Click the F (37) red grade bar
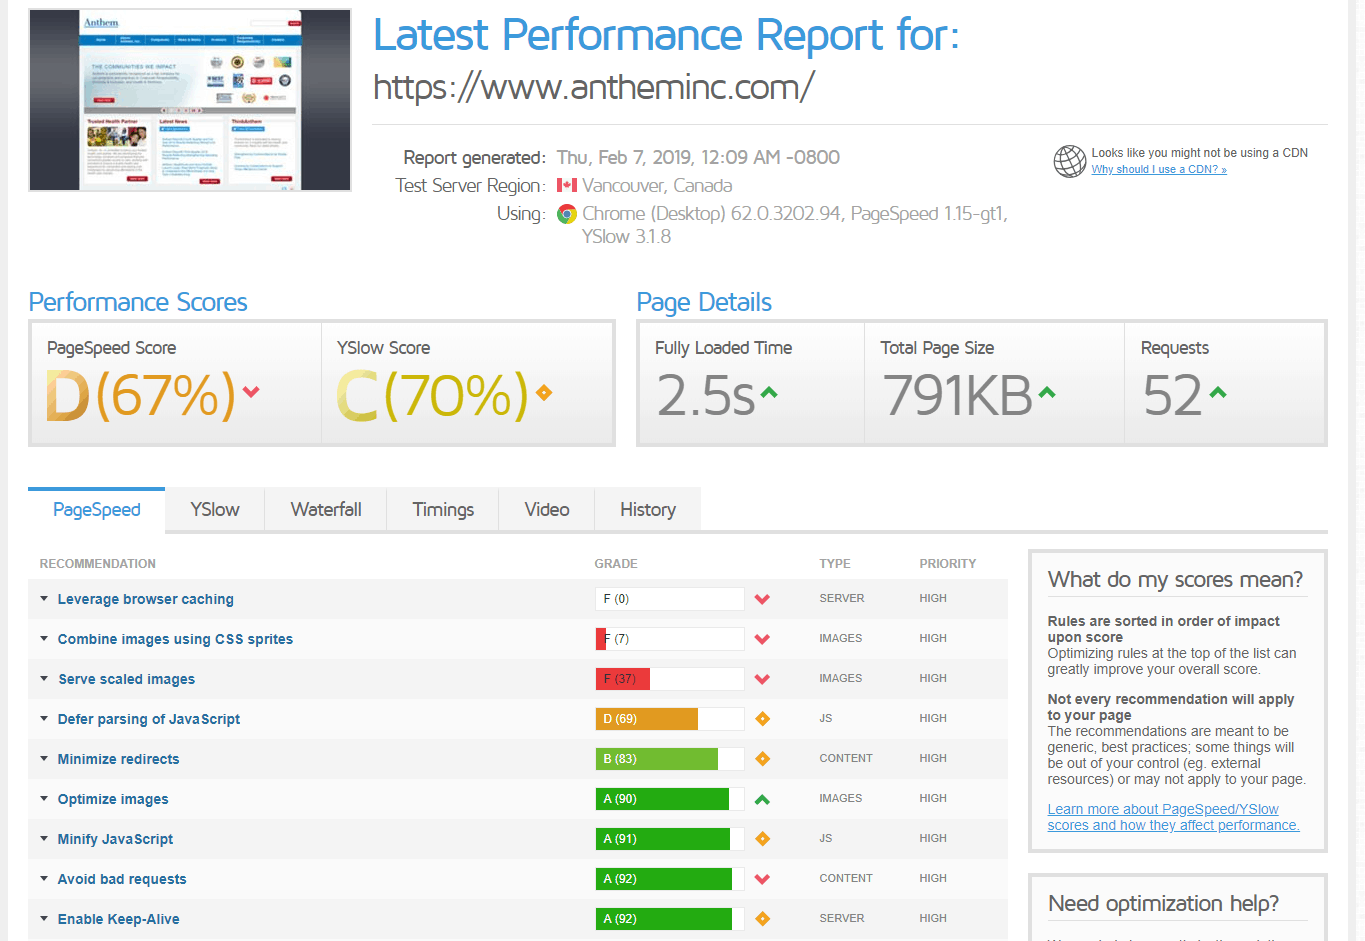 point(670,679)
